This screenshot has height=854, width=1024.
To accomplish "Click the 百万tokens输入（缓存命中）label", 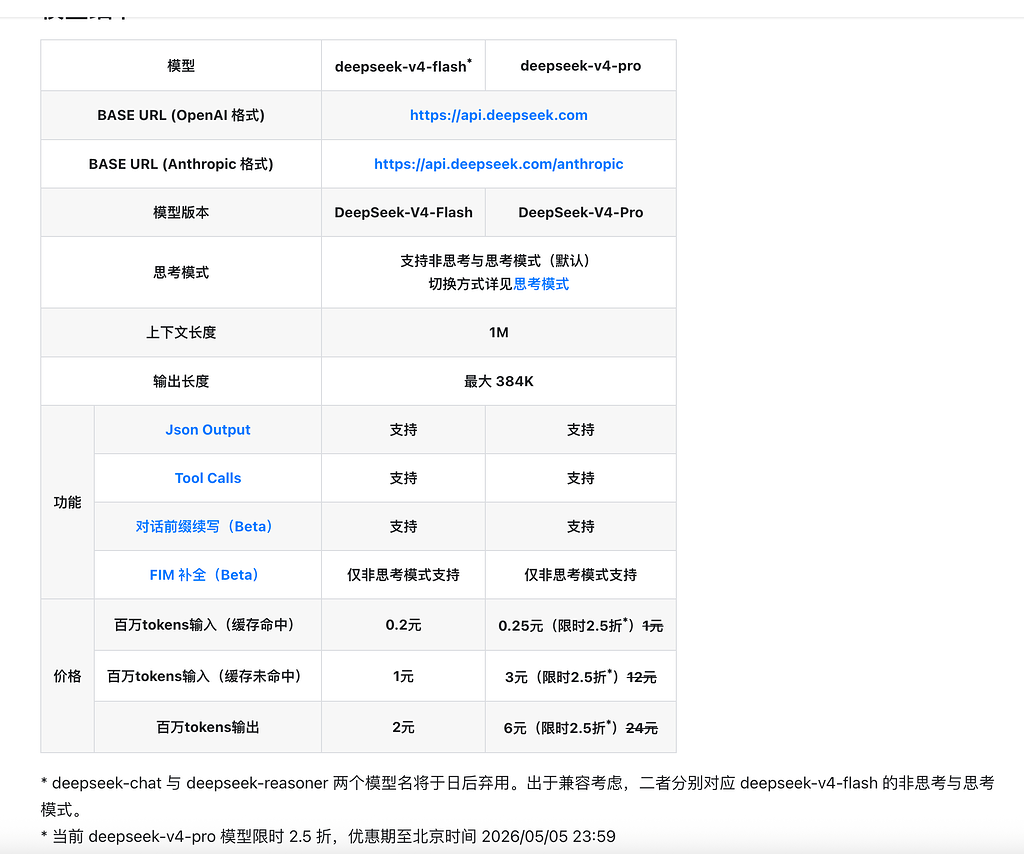I will click(204, 625).
